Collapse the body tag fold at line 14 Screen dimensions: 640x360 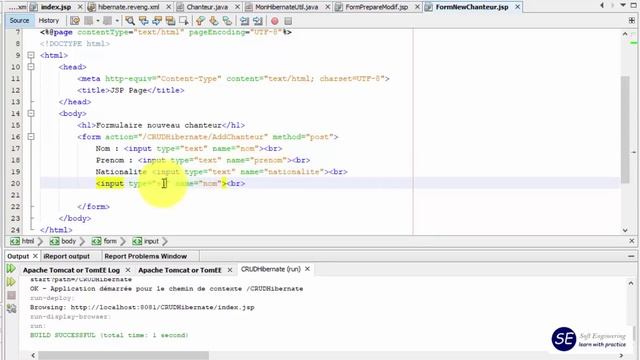pos(31,113)
